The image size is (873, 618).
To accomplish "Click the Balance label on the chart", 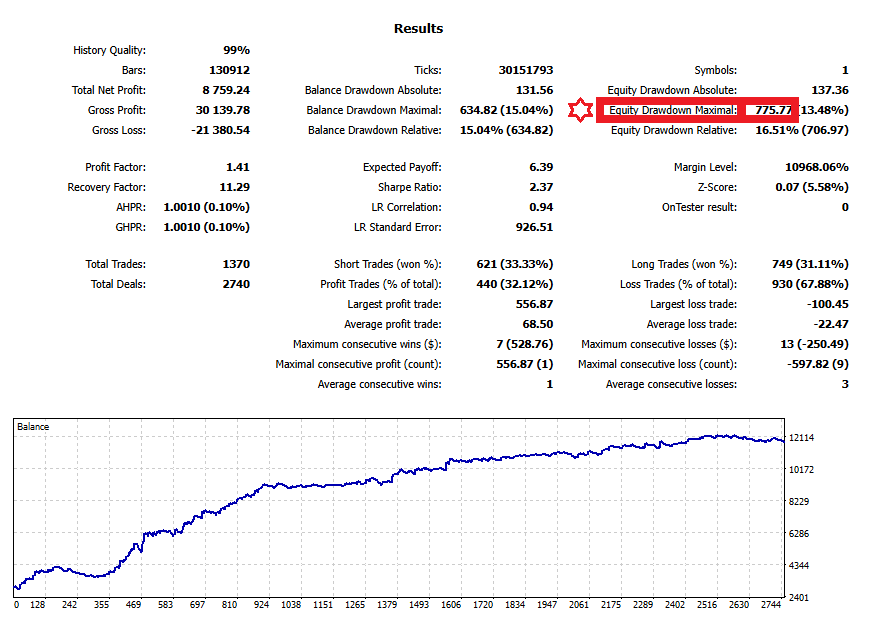I will [x=35, y=426].
